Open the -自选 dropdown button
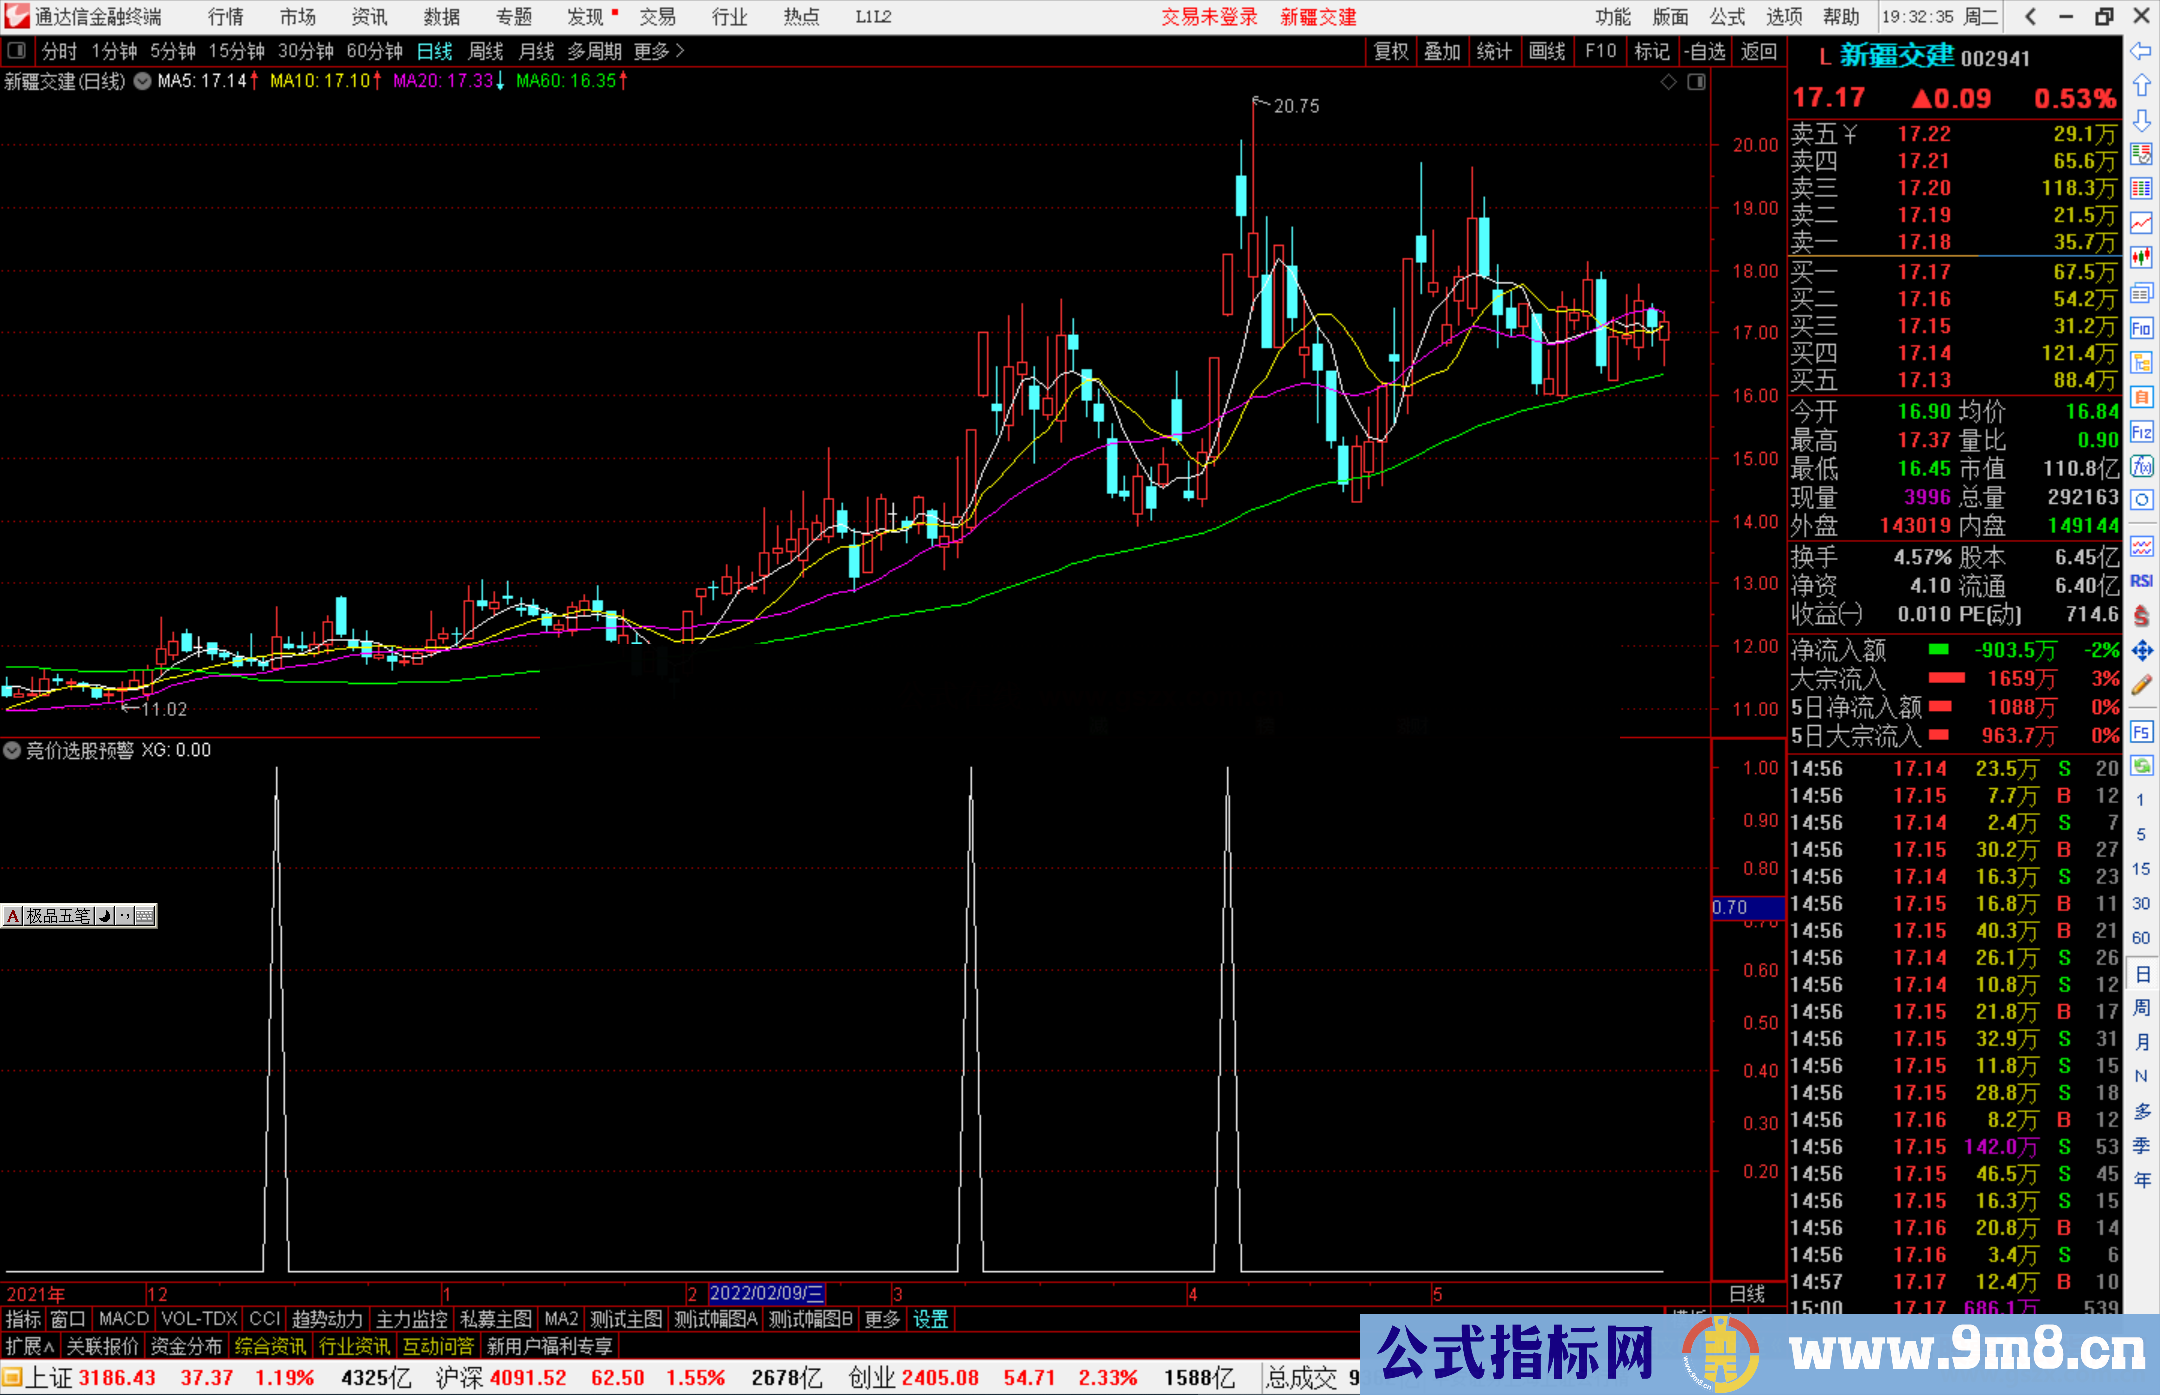 tap(1704, 51)
